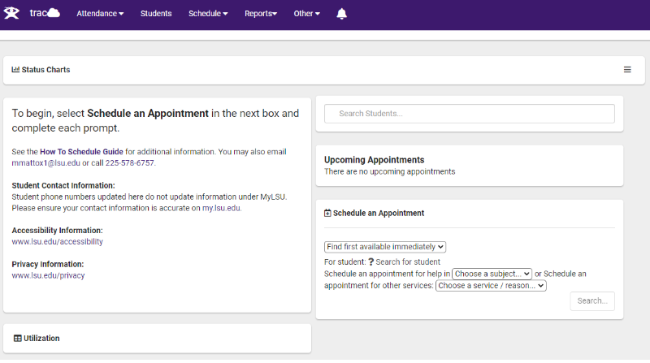The width and height of the screenshot is (650, 363).
Task: Click the 'Privacy Information:' heading
Action: [48, 264]
